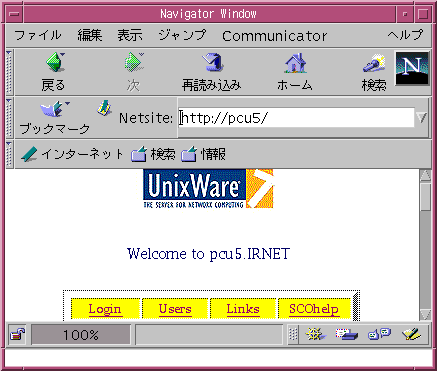Expand the Netsite URL history dropdown arrow
This screenshot has width=437, height=371.
click(421, 117)
